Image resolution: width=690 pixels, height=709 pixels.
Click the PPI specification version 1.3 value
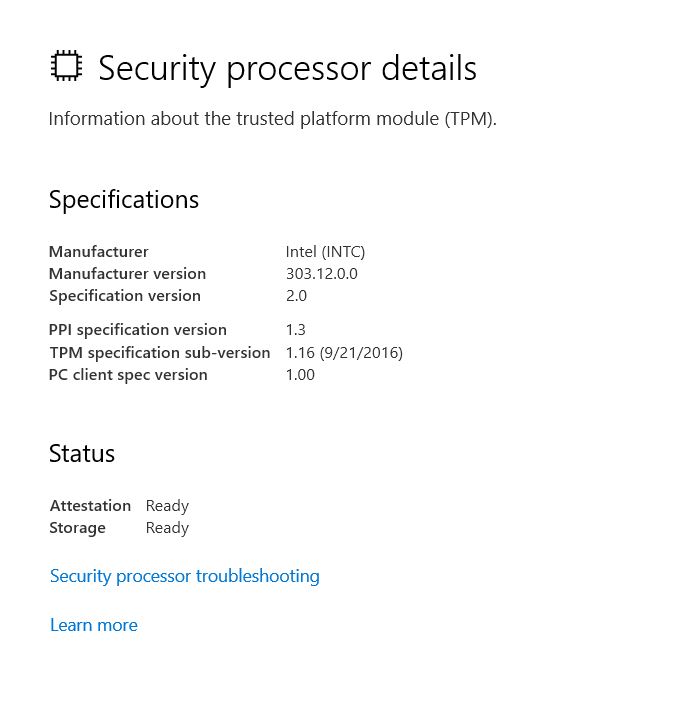click(x=296, y=330)
